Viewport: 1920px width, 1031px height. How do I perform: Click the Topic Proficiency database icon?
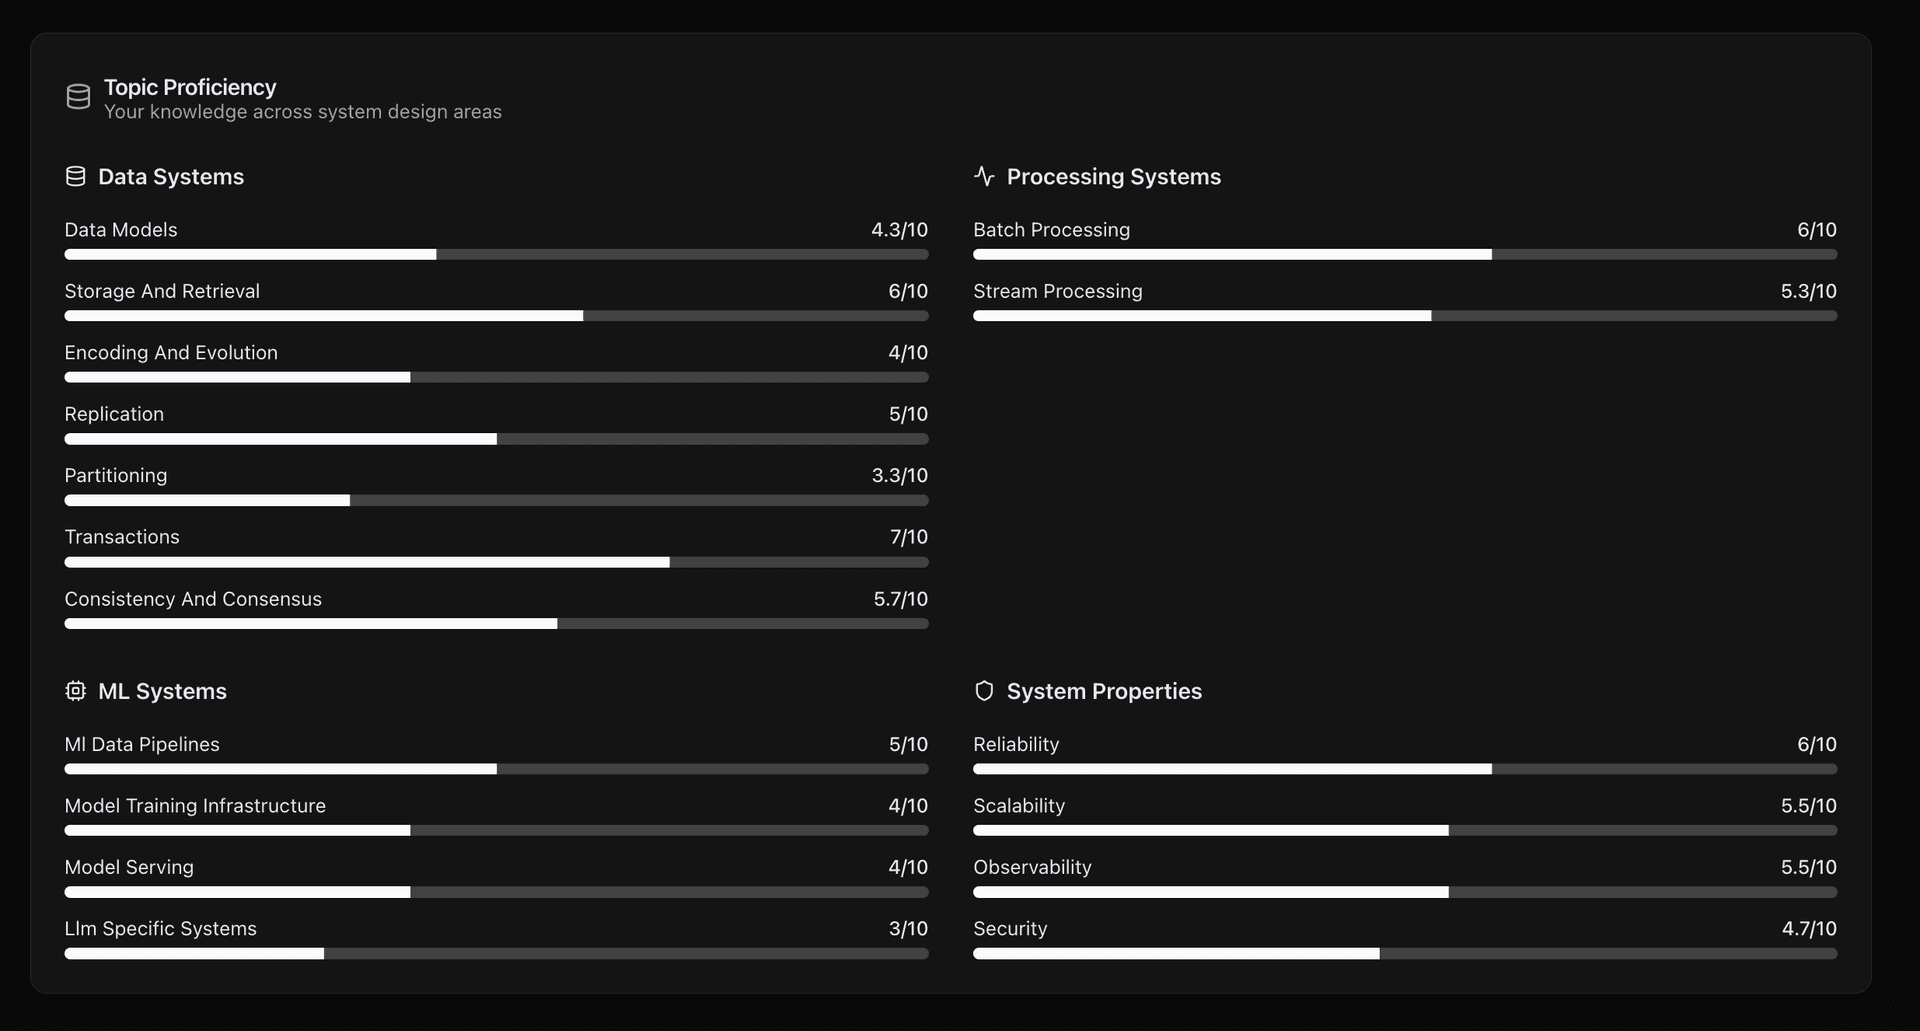coord(78,97)
